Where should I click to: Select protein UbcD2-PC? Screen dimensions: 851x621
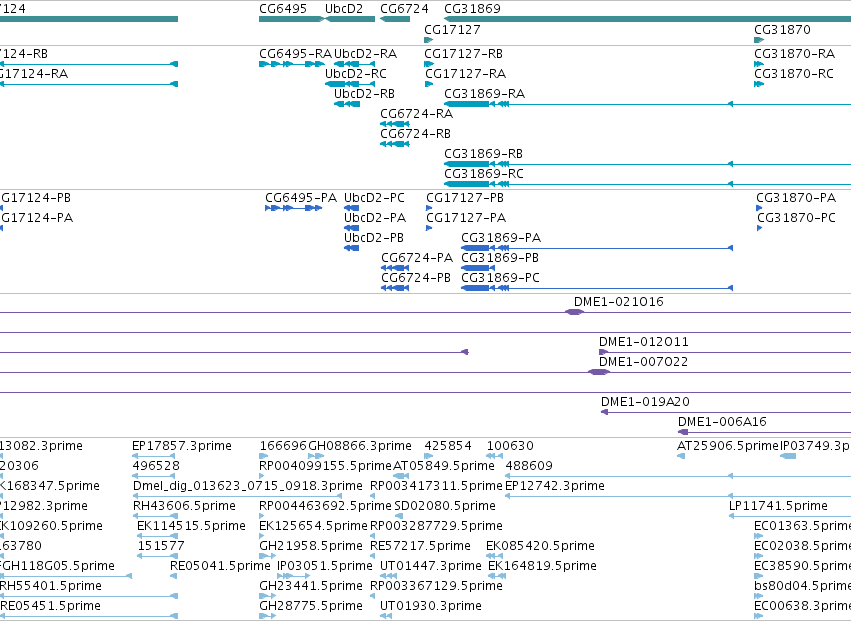374,198
